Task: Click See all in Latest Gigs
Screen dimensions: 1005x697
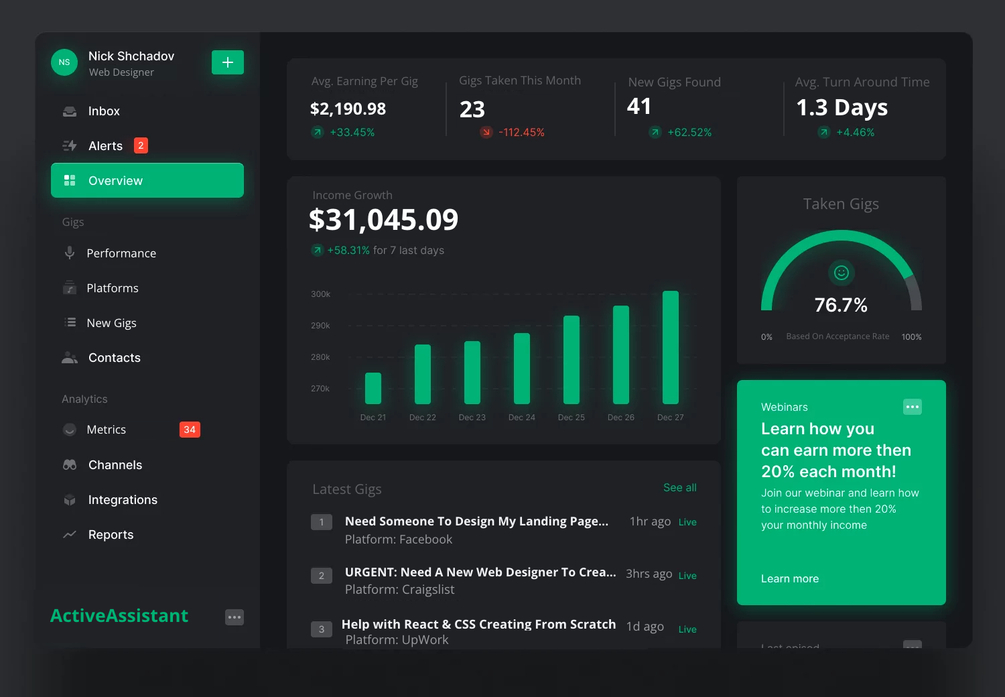Action: (x=679, y=487)
